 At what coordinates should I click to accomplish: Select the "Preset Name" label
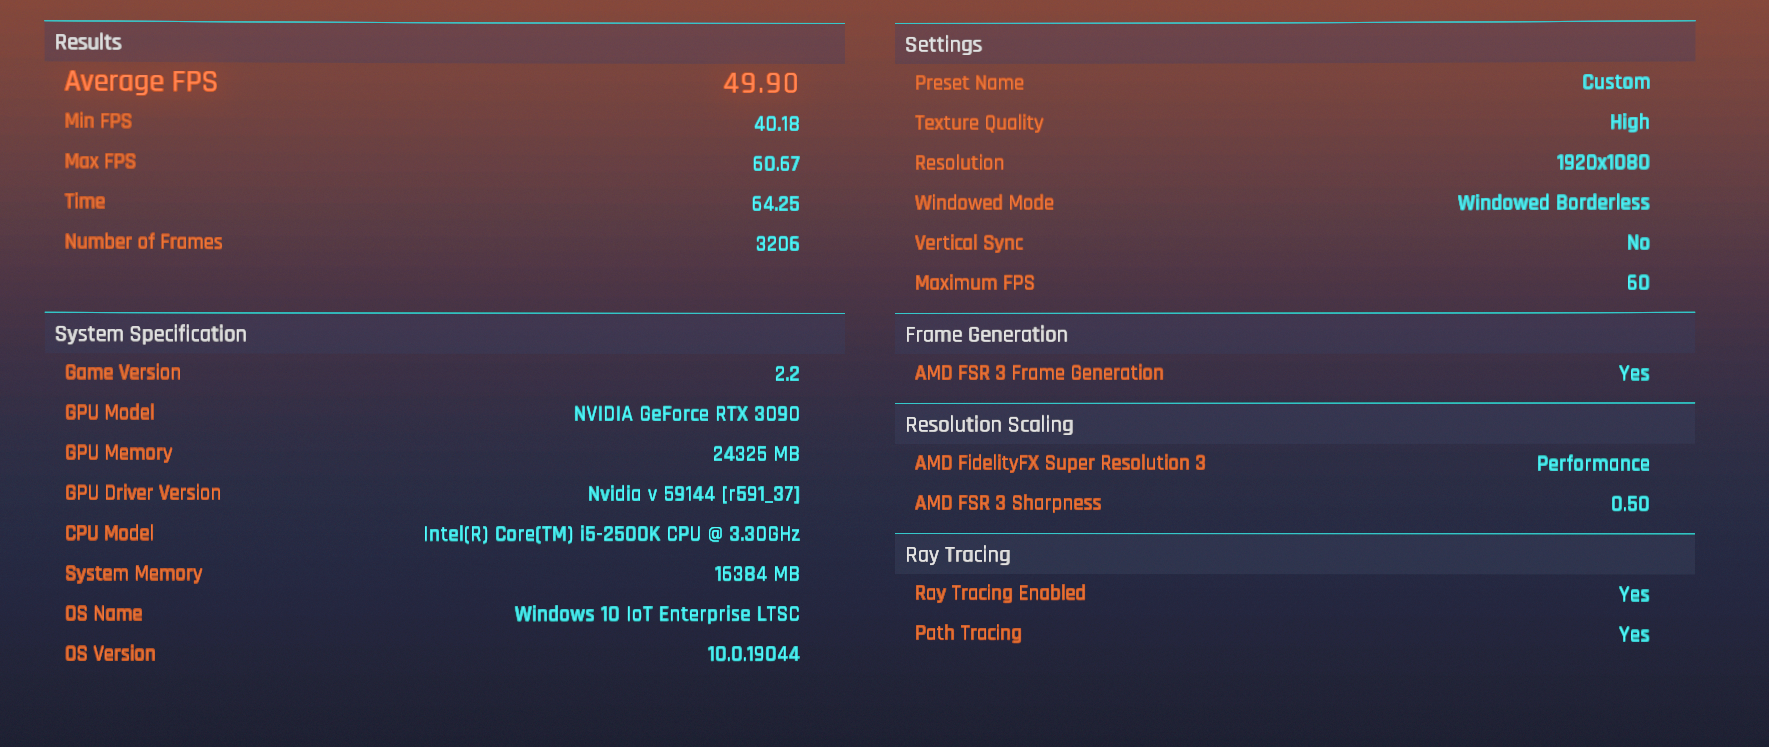969,83
